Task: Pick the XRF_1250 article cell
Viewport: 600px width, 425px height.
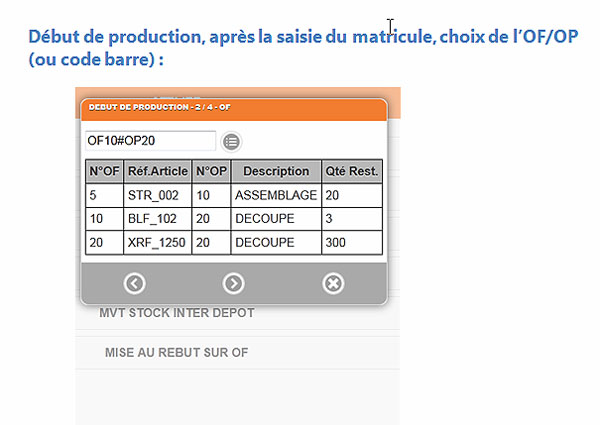Action: click(157, 243)
